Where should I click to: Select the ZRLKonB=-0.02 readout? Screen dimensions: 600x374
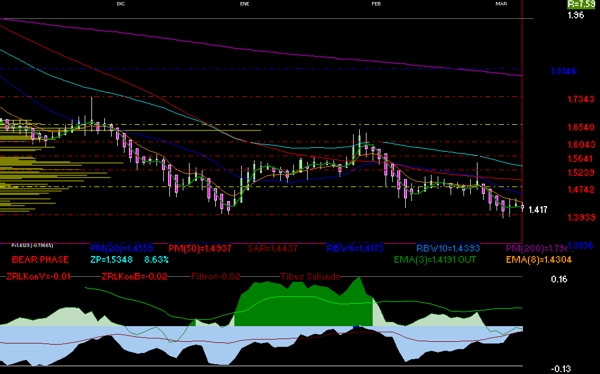(x=134, y=276)
